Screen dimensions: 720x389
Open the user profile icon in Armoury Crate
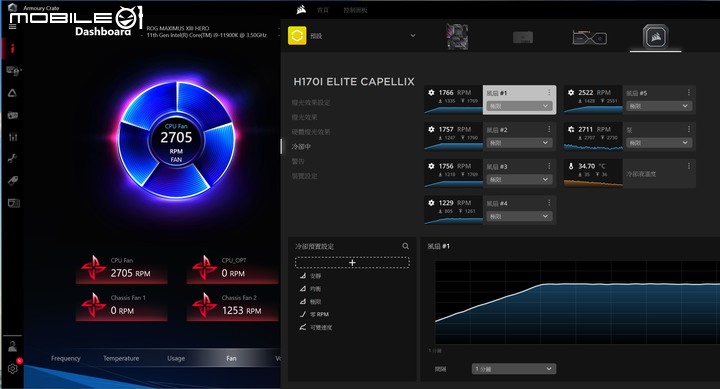pos(12,347)
